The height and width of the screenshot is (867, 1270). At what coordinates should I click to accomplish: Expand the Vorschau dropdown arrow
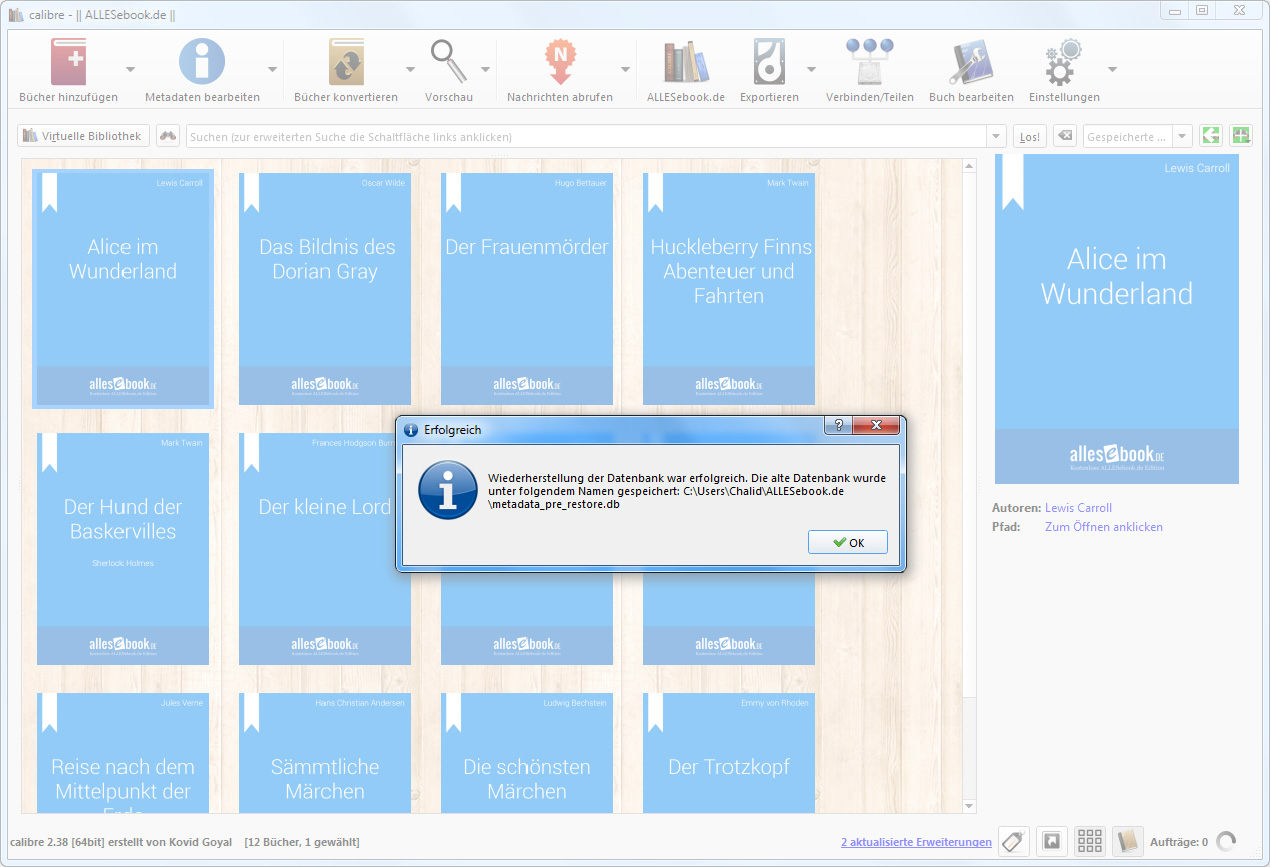point(485,69)
